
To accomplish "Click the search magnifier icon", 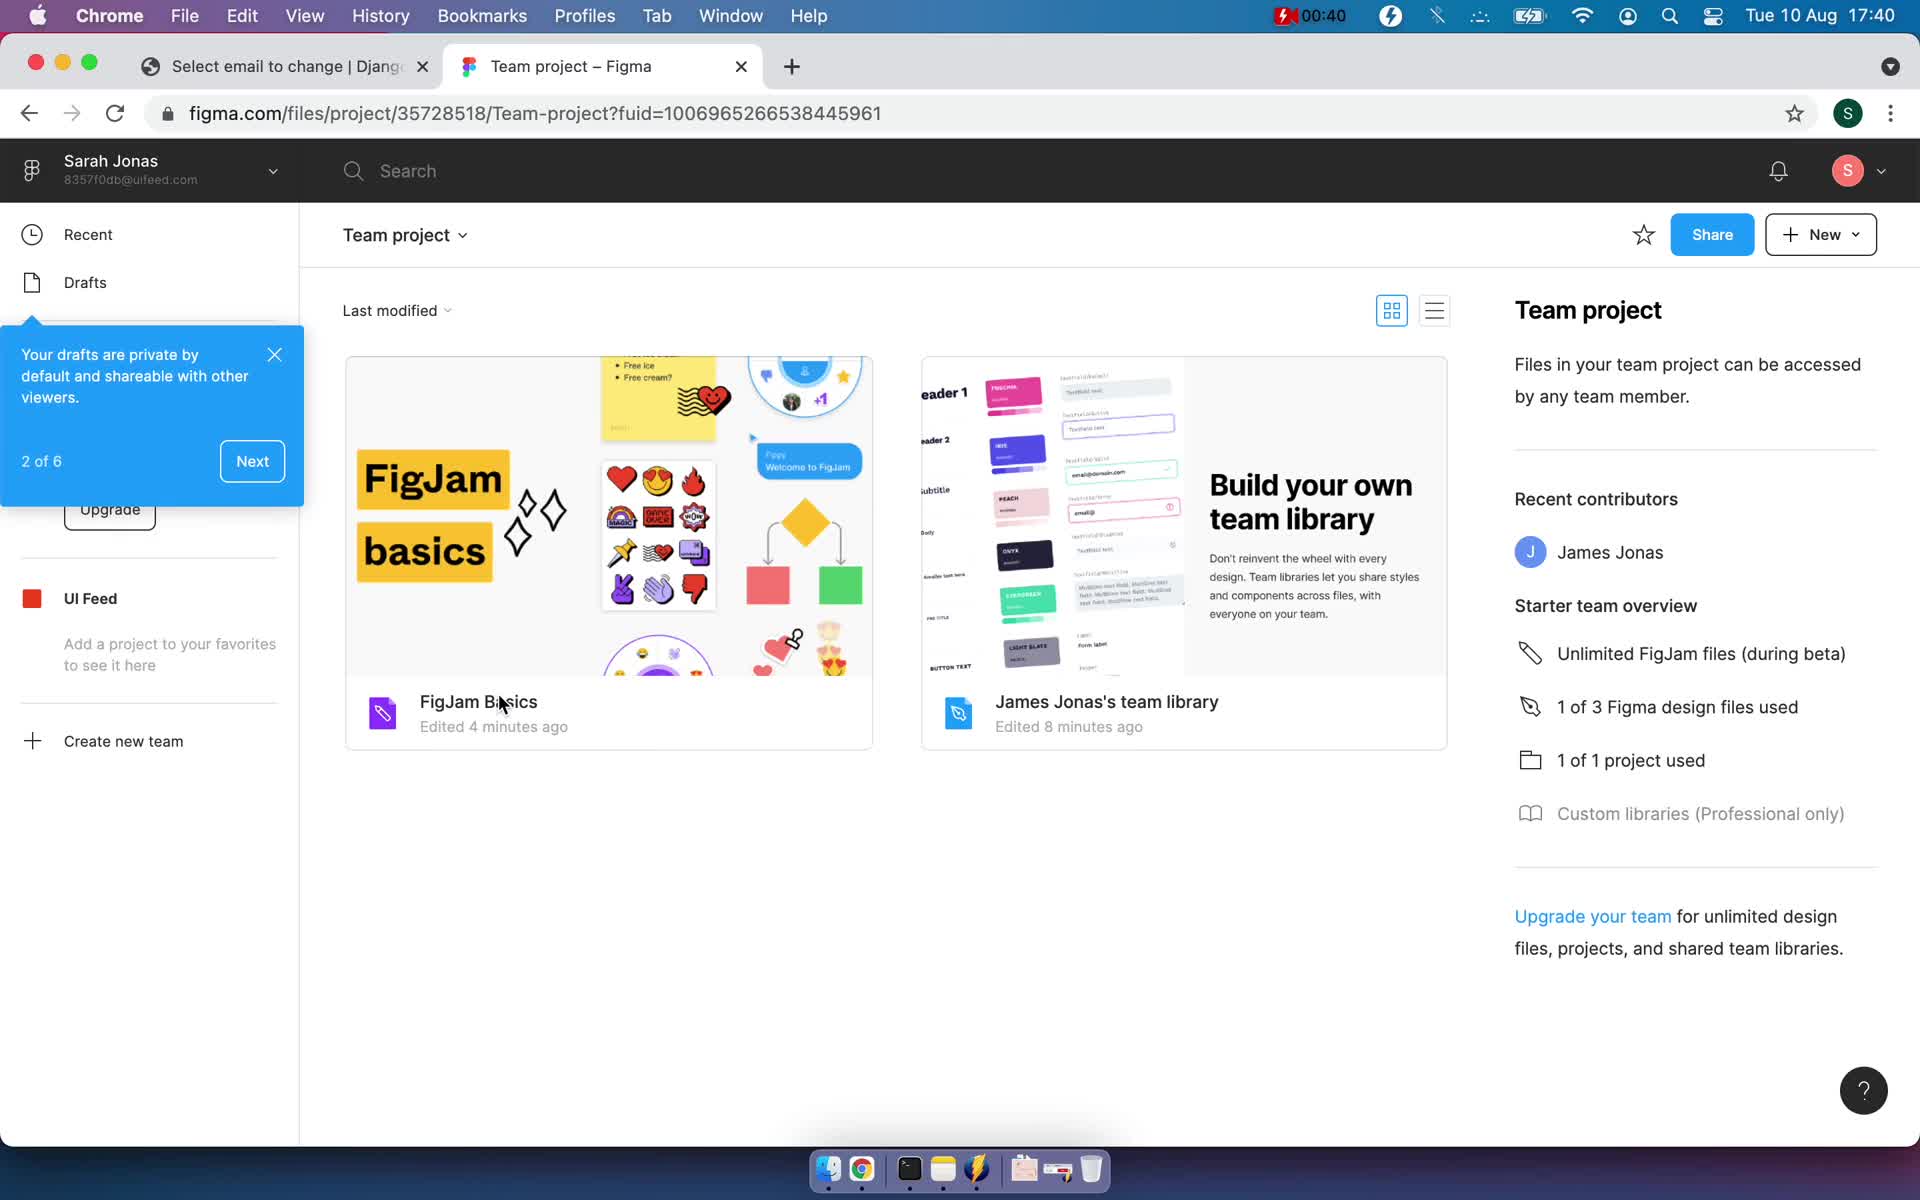I will pyautogui.click(x=354, y=170).
